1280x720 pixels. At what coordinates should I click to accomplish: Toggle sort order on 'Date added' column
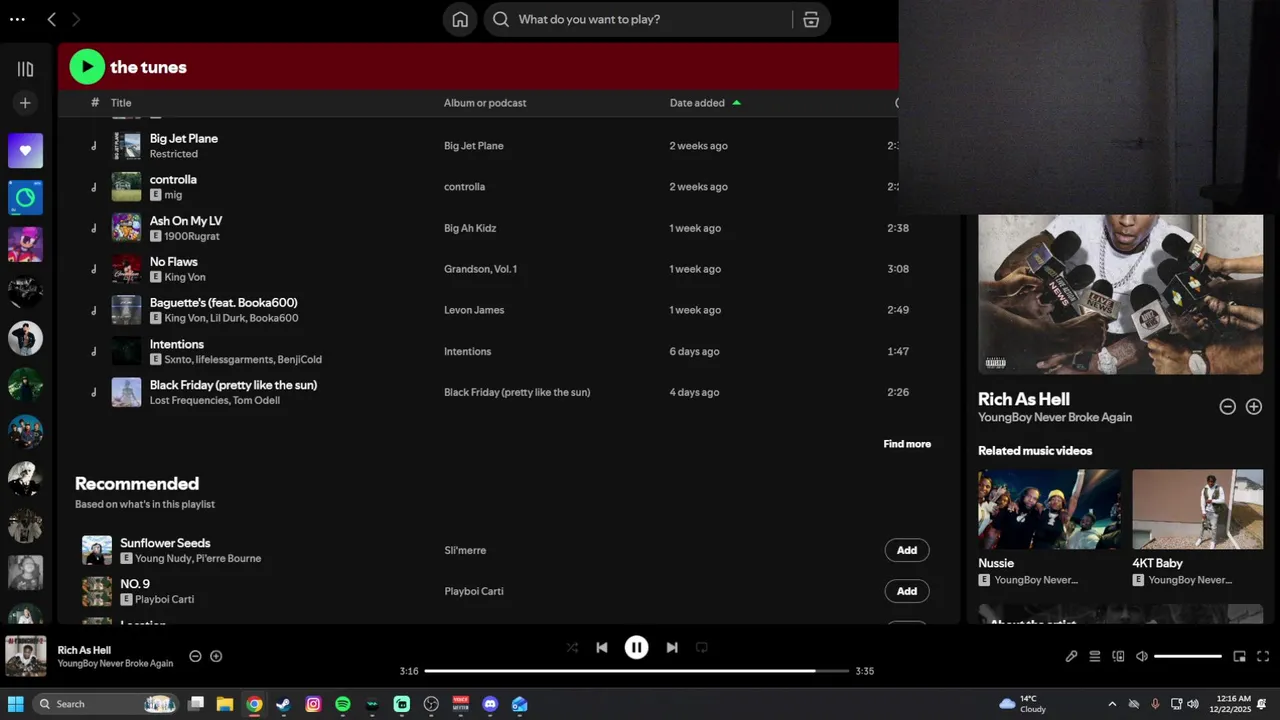(x=705, y=103)
